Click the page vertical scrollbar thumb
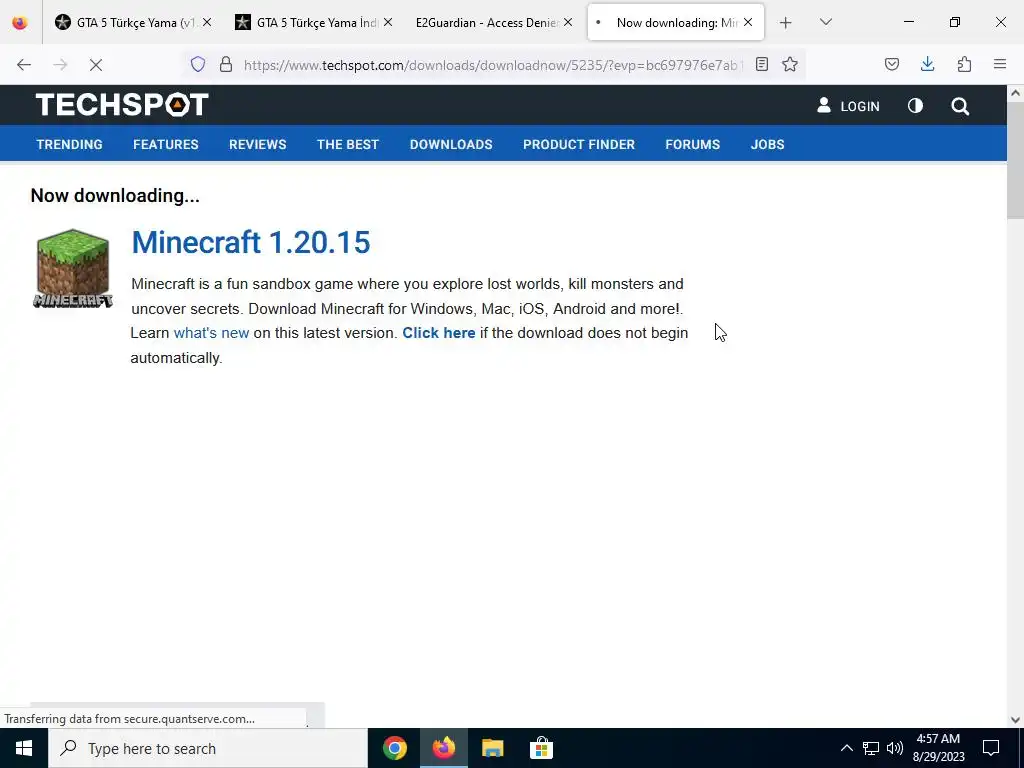Screen dimensions: 1024x768 click(x=1016, y=159)
